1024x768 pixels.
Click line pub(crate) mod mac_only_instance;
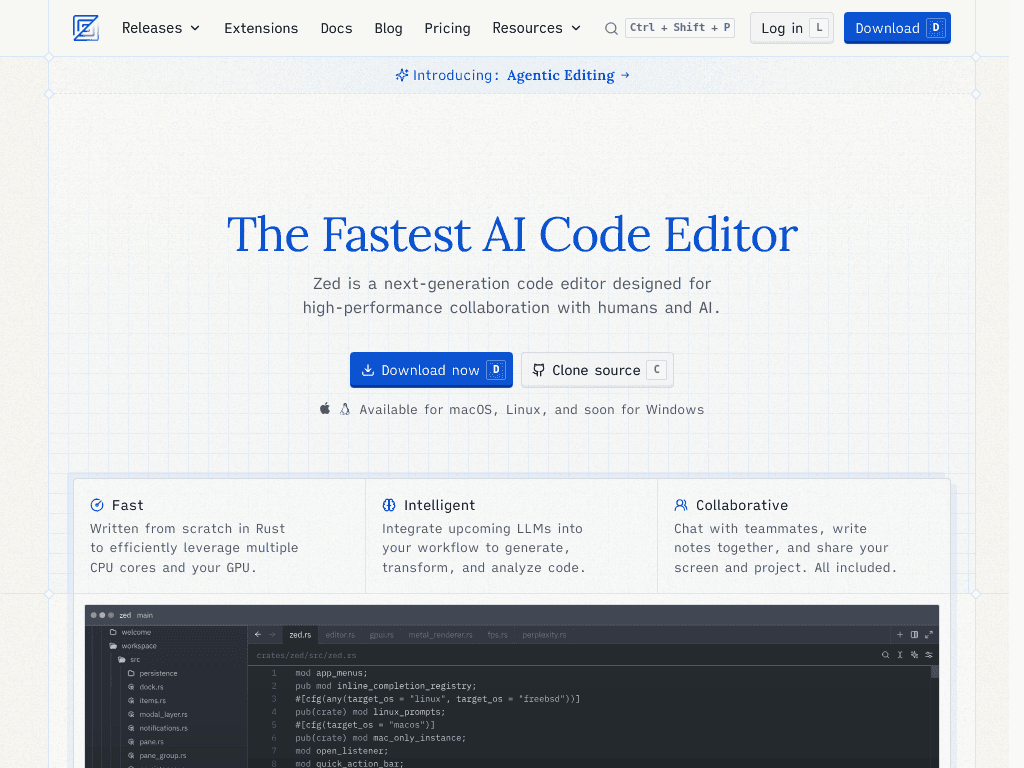(x=380, y=738)
